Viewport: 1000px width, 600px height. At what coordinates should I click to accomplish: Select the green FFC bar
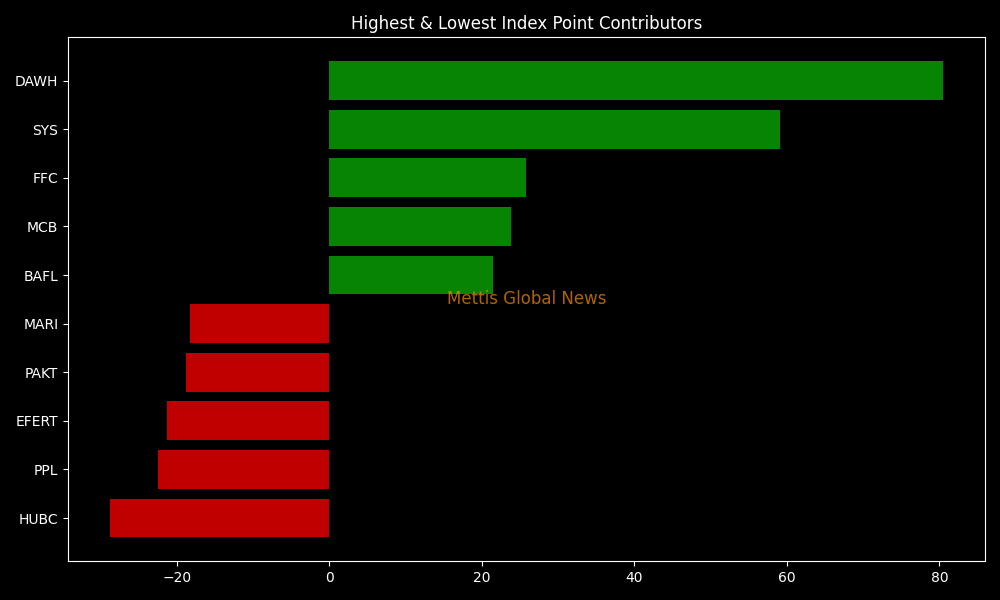[x=427, y=178]
